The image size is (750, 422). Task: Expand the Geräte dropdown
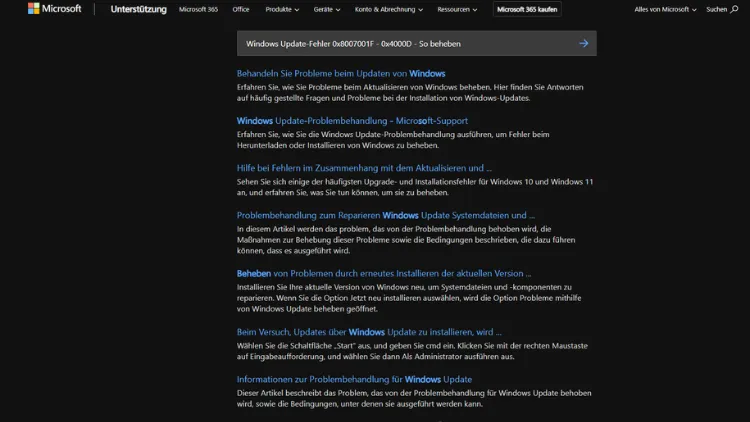tap(327, 9)
